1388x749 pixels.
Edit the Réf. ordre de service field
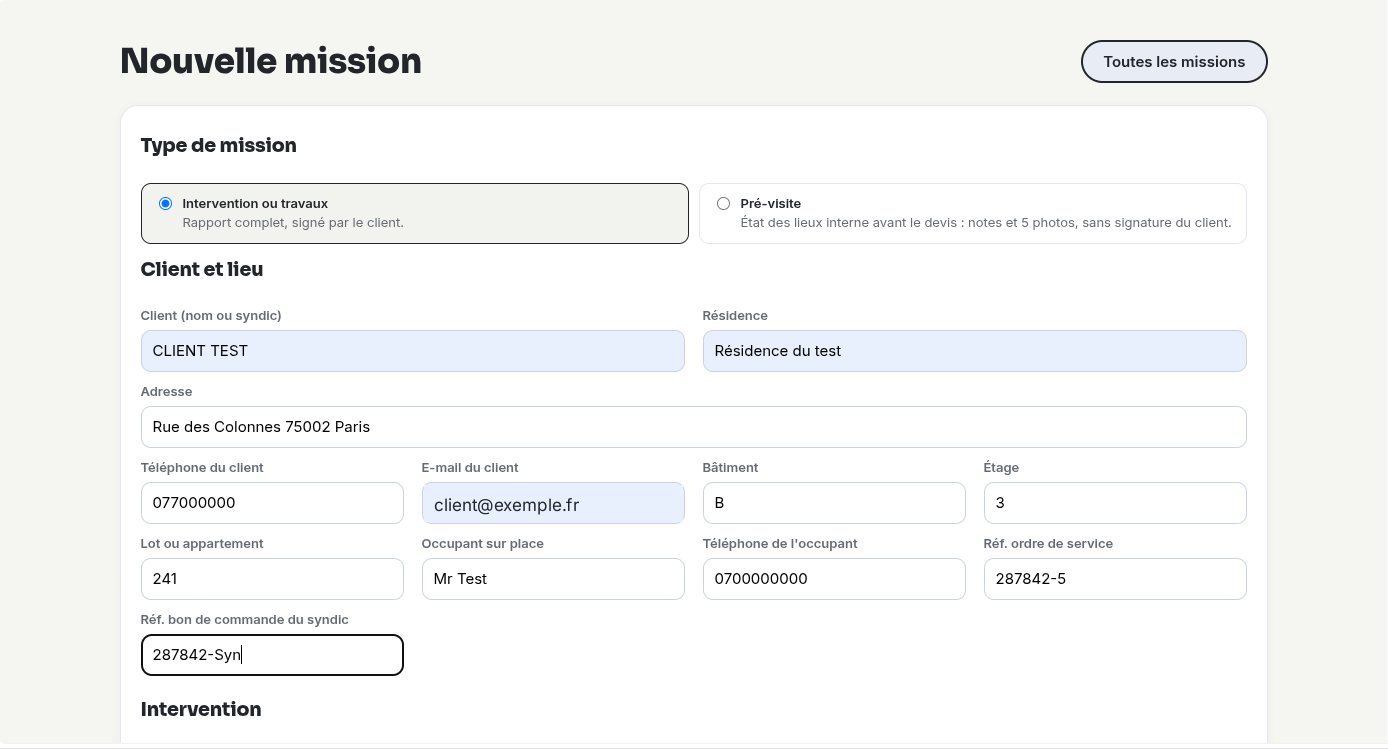1115,579
